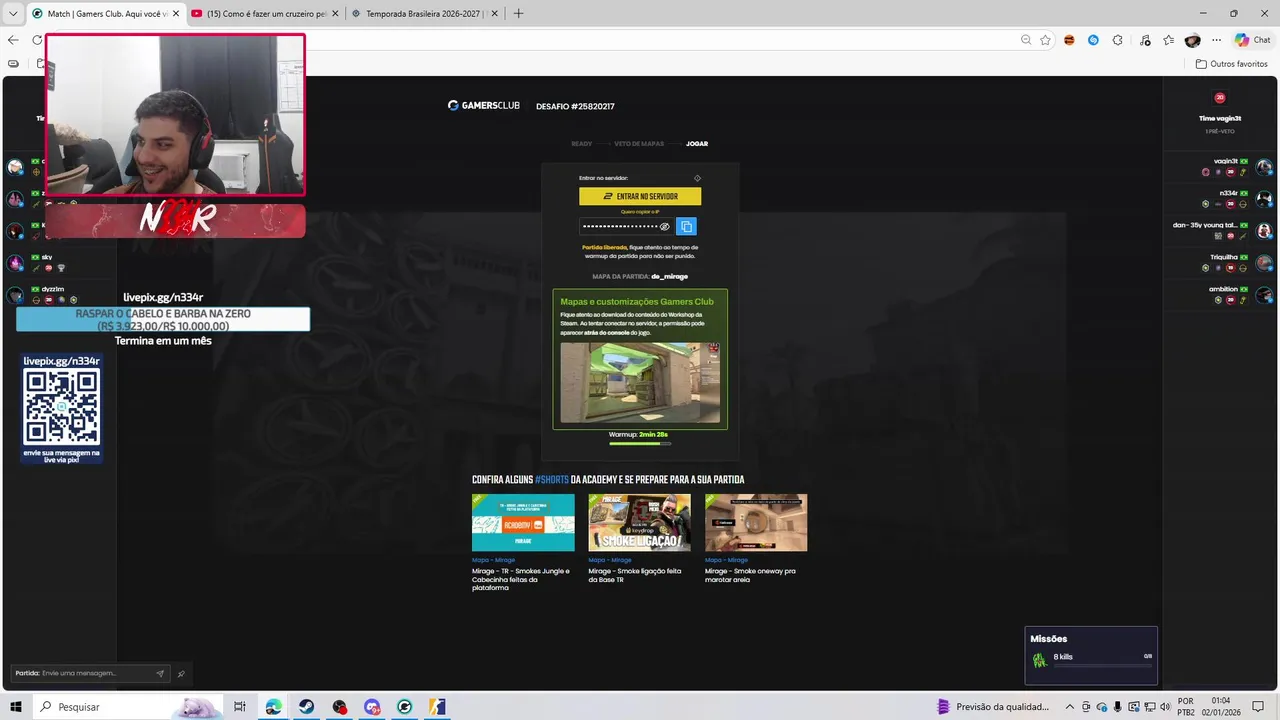Open Smoke ligação feita da Base TR title

(635, 575)
